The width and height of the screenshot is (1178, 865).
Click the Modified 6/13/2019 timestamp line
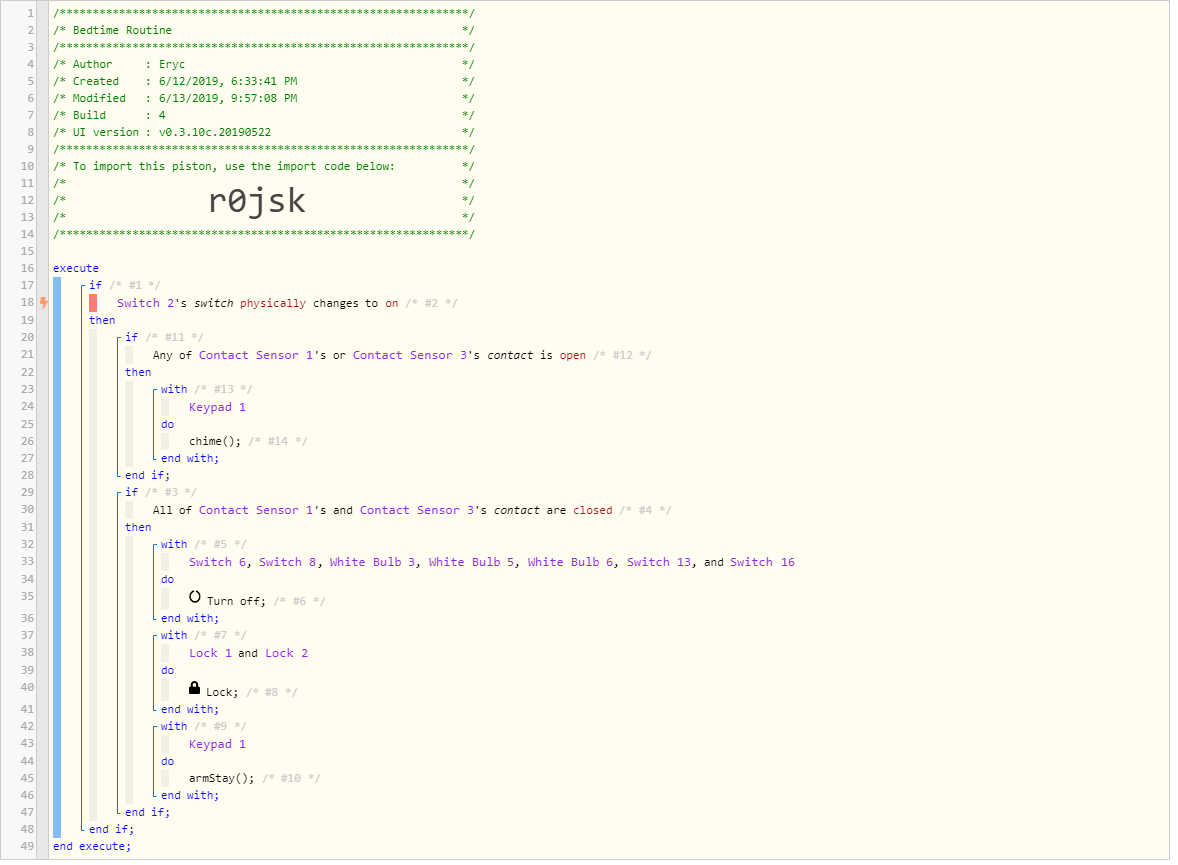263,98
